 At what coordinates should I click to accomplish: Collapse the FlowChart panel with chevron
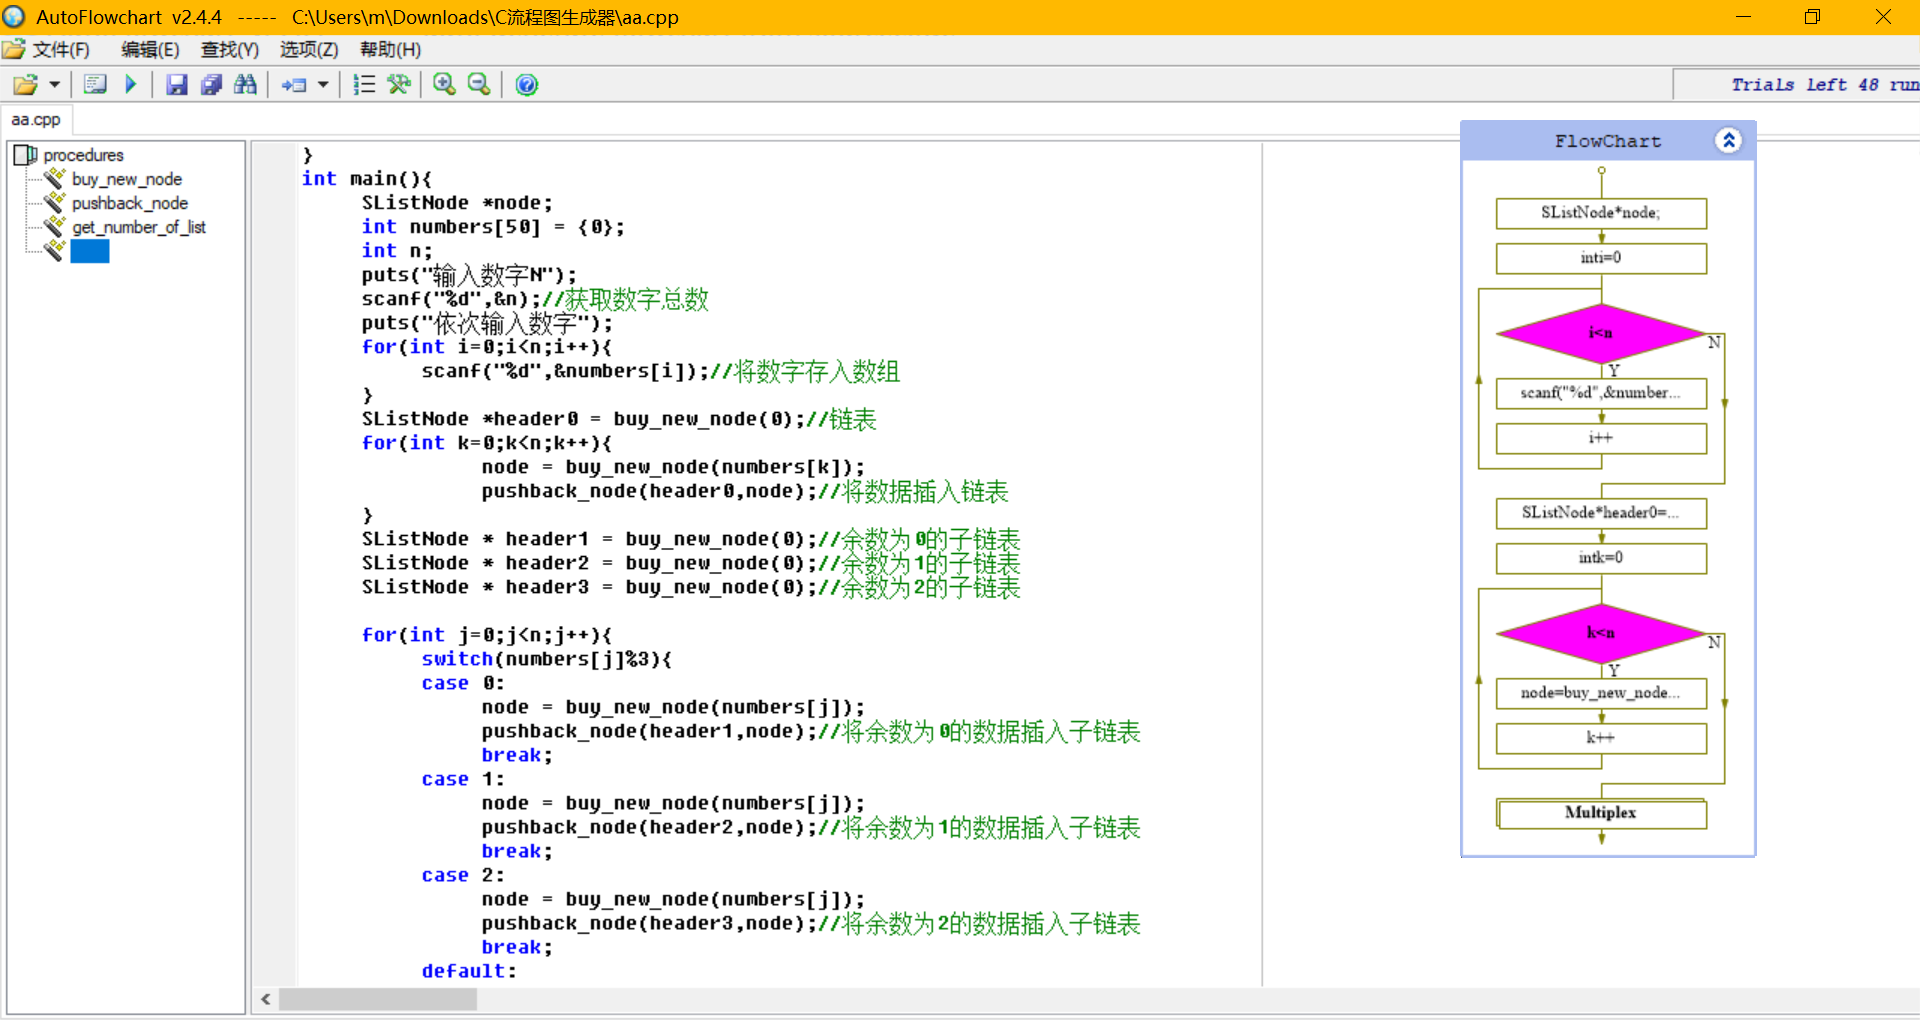[x=1728, y=141]
